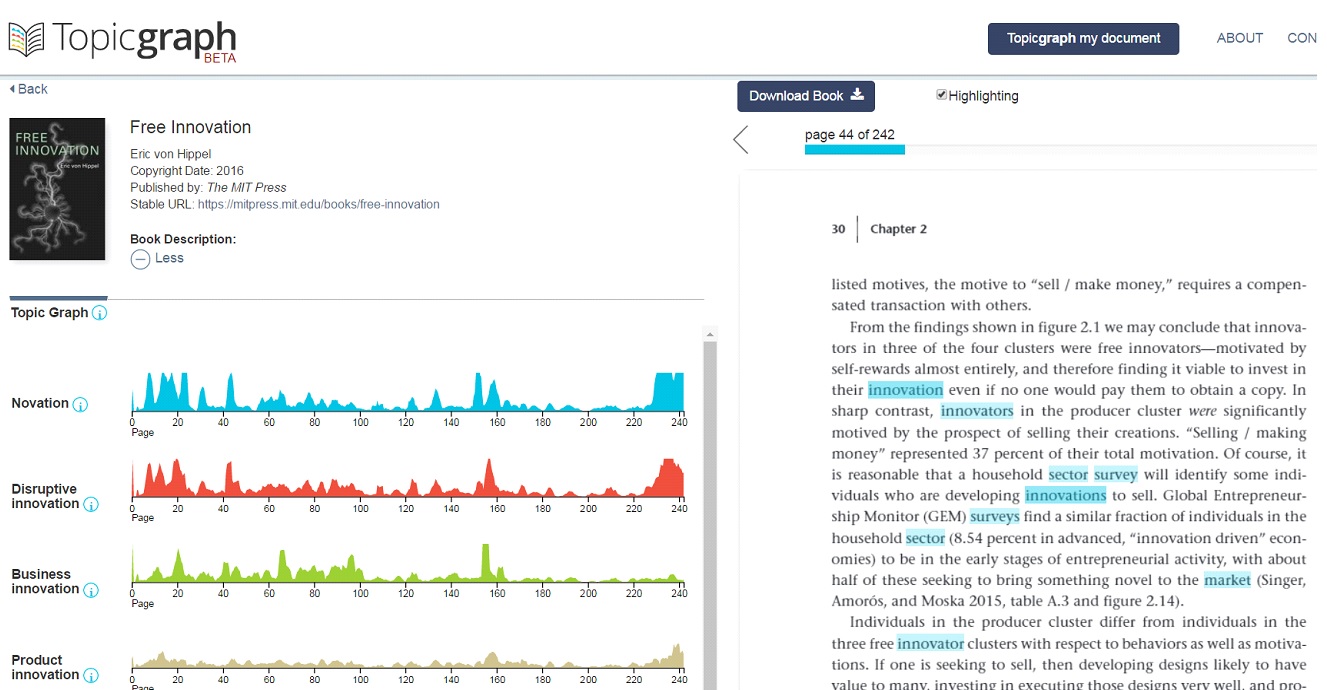Toggle the Highlighting checkbox
Viewport: 1327px width, 690px height.
pos(941,95)
